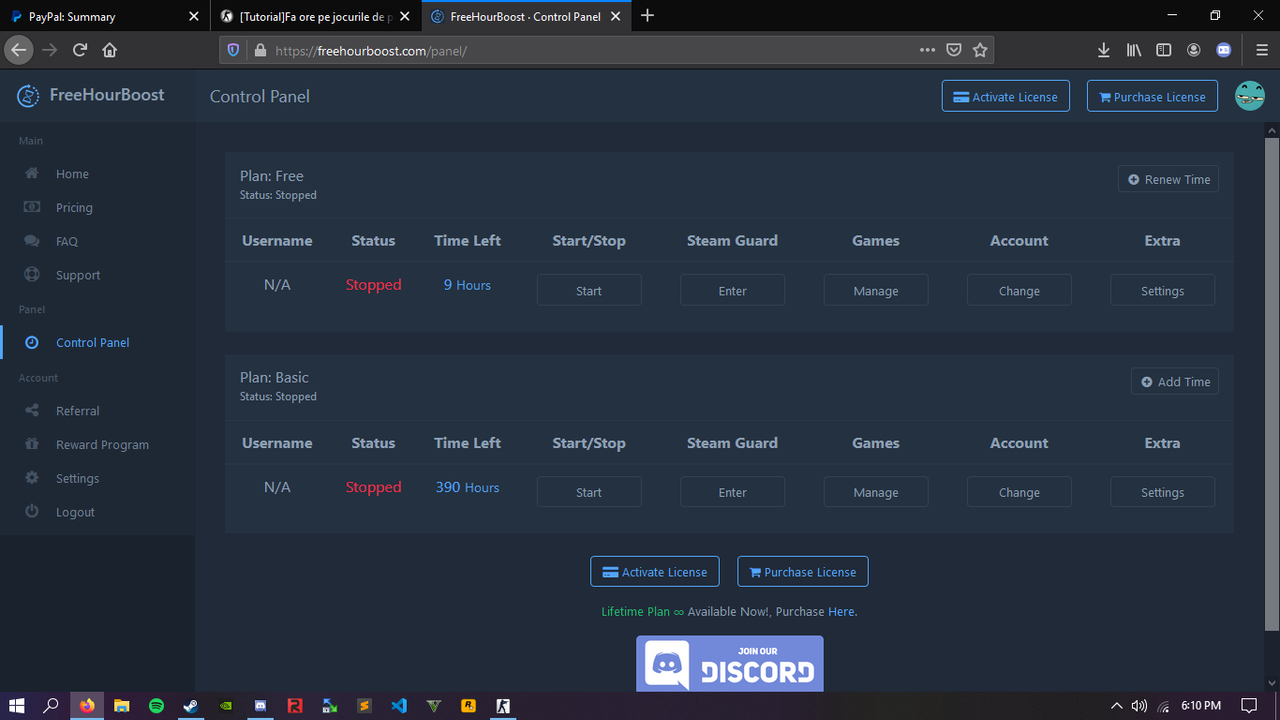Screen dimensions: 1280x720
Task: Open Discord from the taskbar
Action: 260,705
